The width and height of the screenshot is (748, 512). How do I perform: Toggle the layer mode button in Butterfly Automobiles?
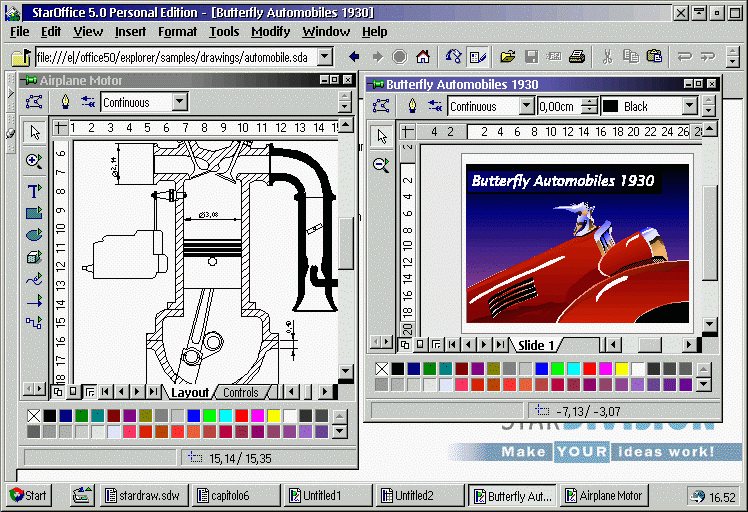[436, 345]
